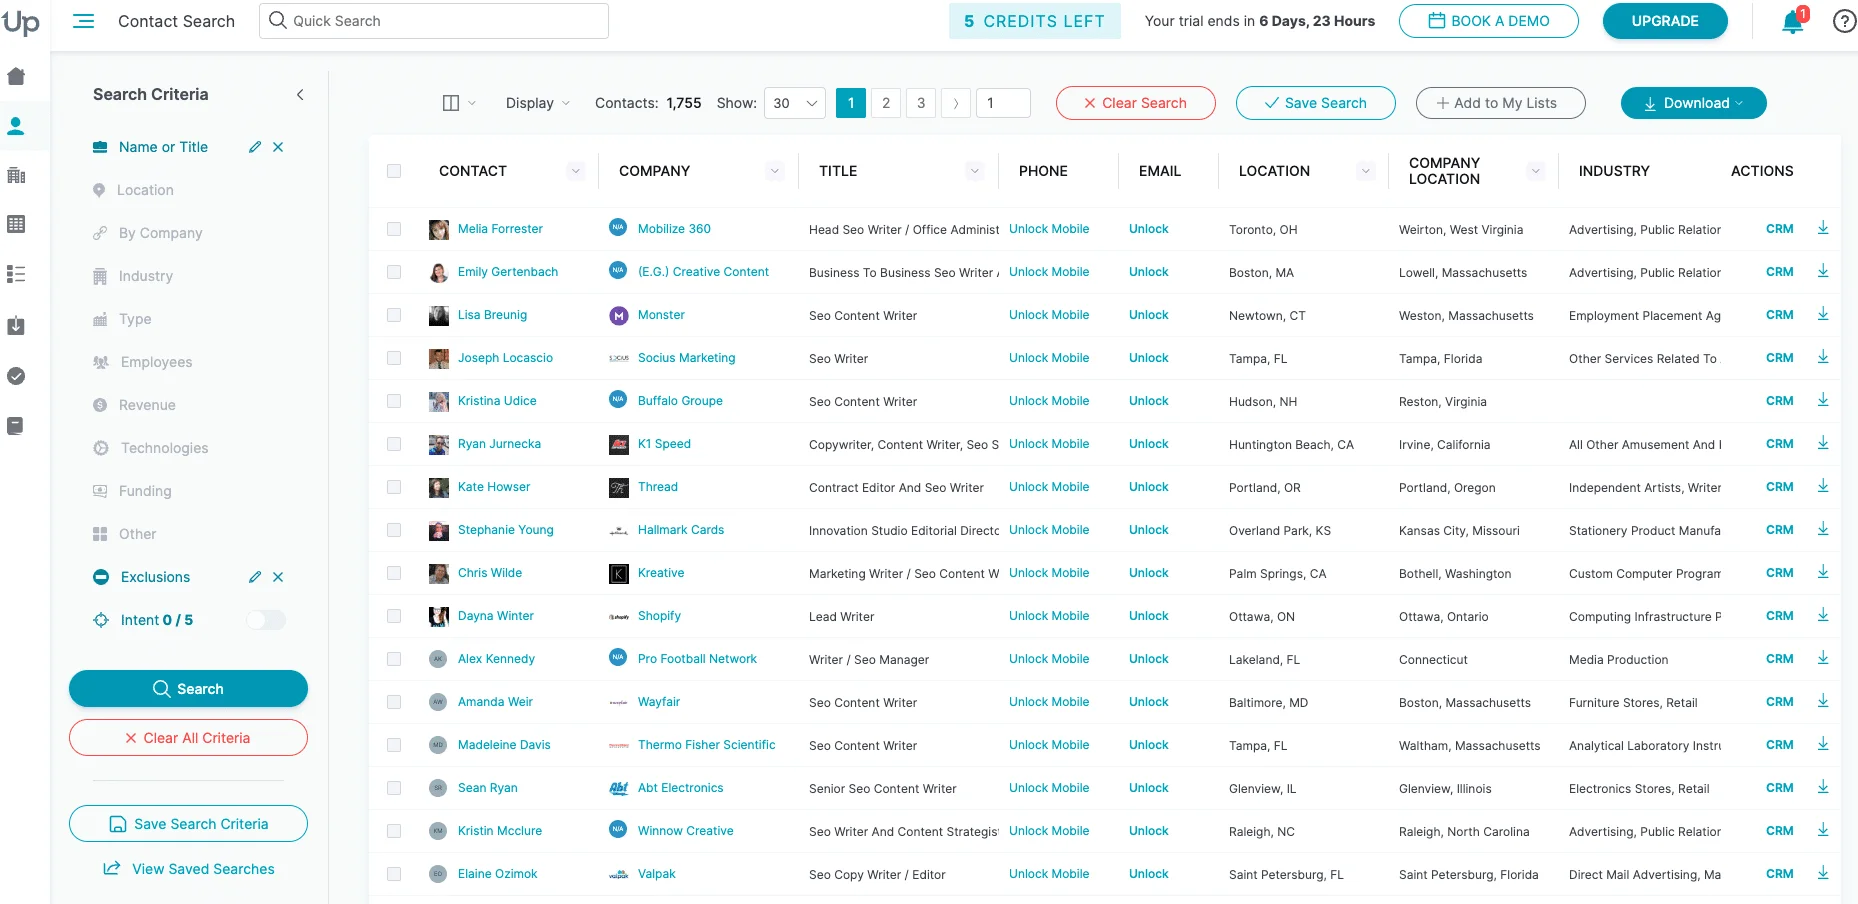Viewport: 1858px width, 904px height.
Task: Run the Search with current criteria
Action: [x=188, y=689]
